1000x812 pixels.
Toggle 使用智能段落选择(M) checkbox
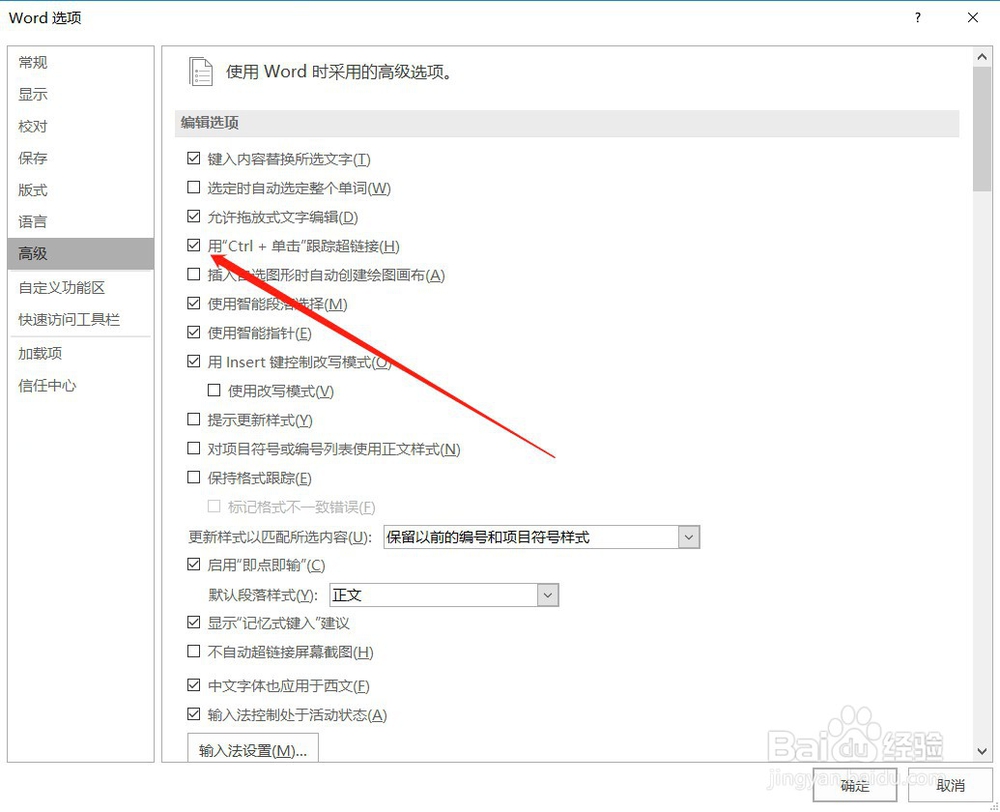(194, 304)
